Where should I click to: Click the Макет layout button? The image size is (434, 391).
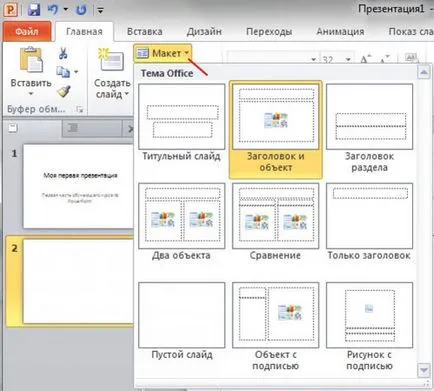coord(162,53)
